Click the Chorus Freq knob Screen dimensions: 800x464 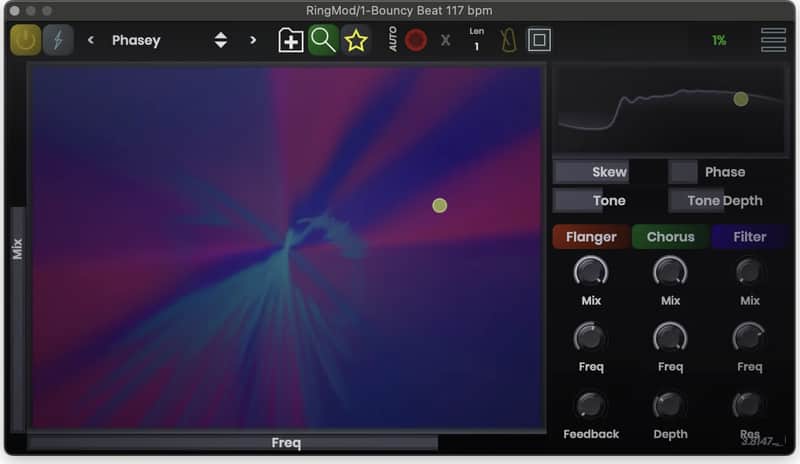click(670, 338)
